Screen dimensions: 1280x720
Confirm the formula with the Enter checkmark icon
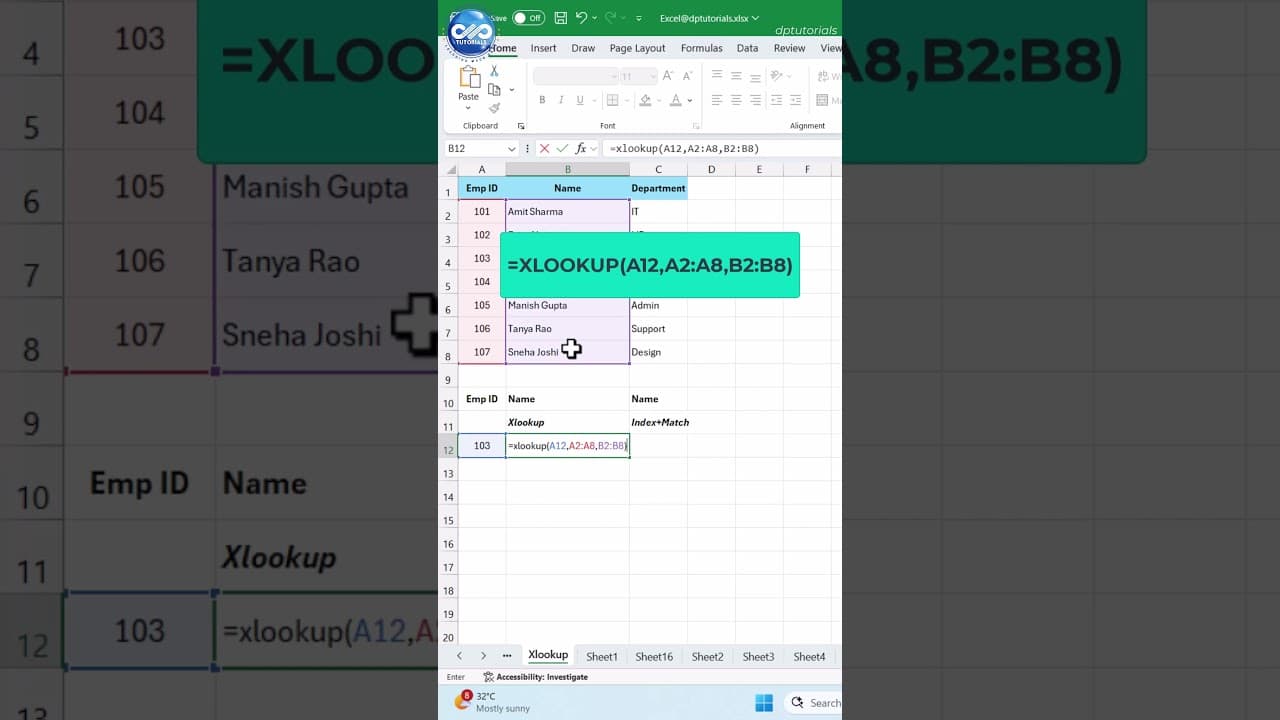click(x=562, y=148)
